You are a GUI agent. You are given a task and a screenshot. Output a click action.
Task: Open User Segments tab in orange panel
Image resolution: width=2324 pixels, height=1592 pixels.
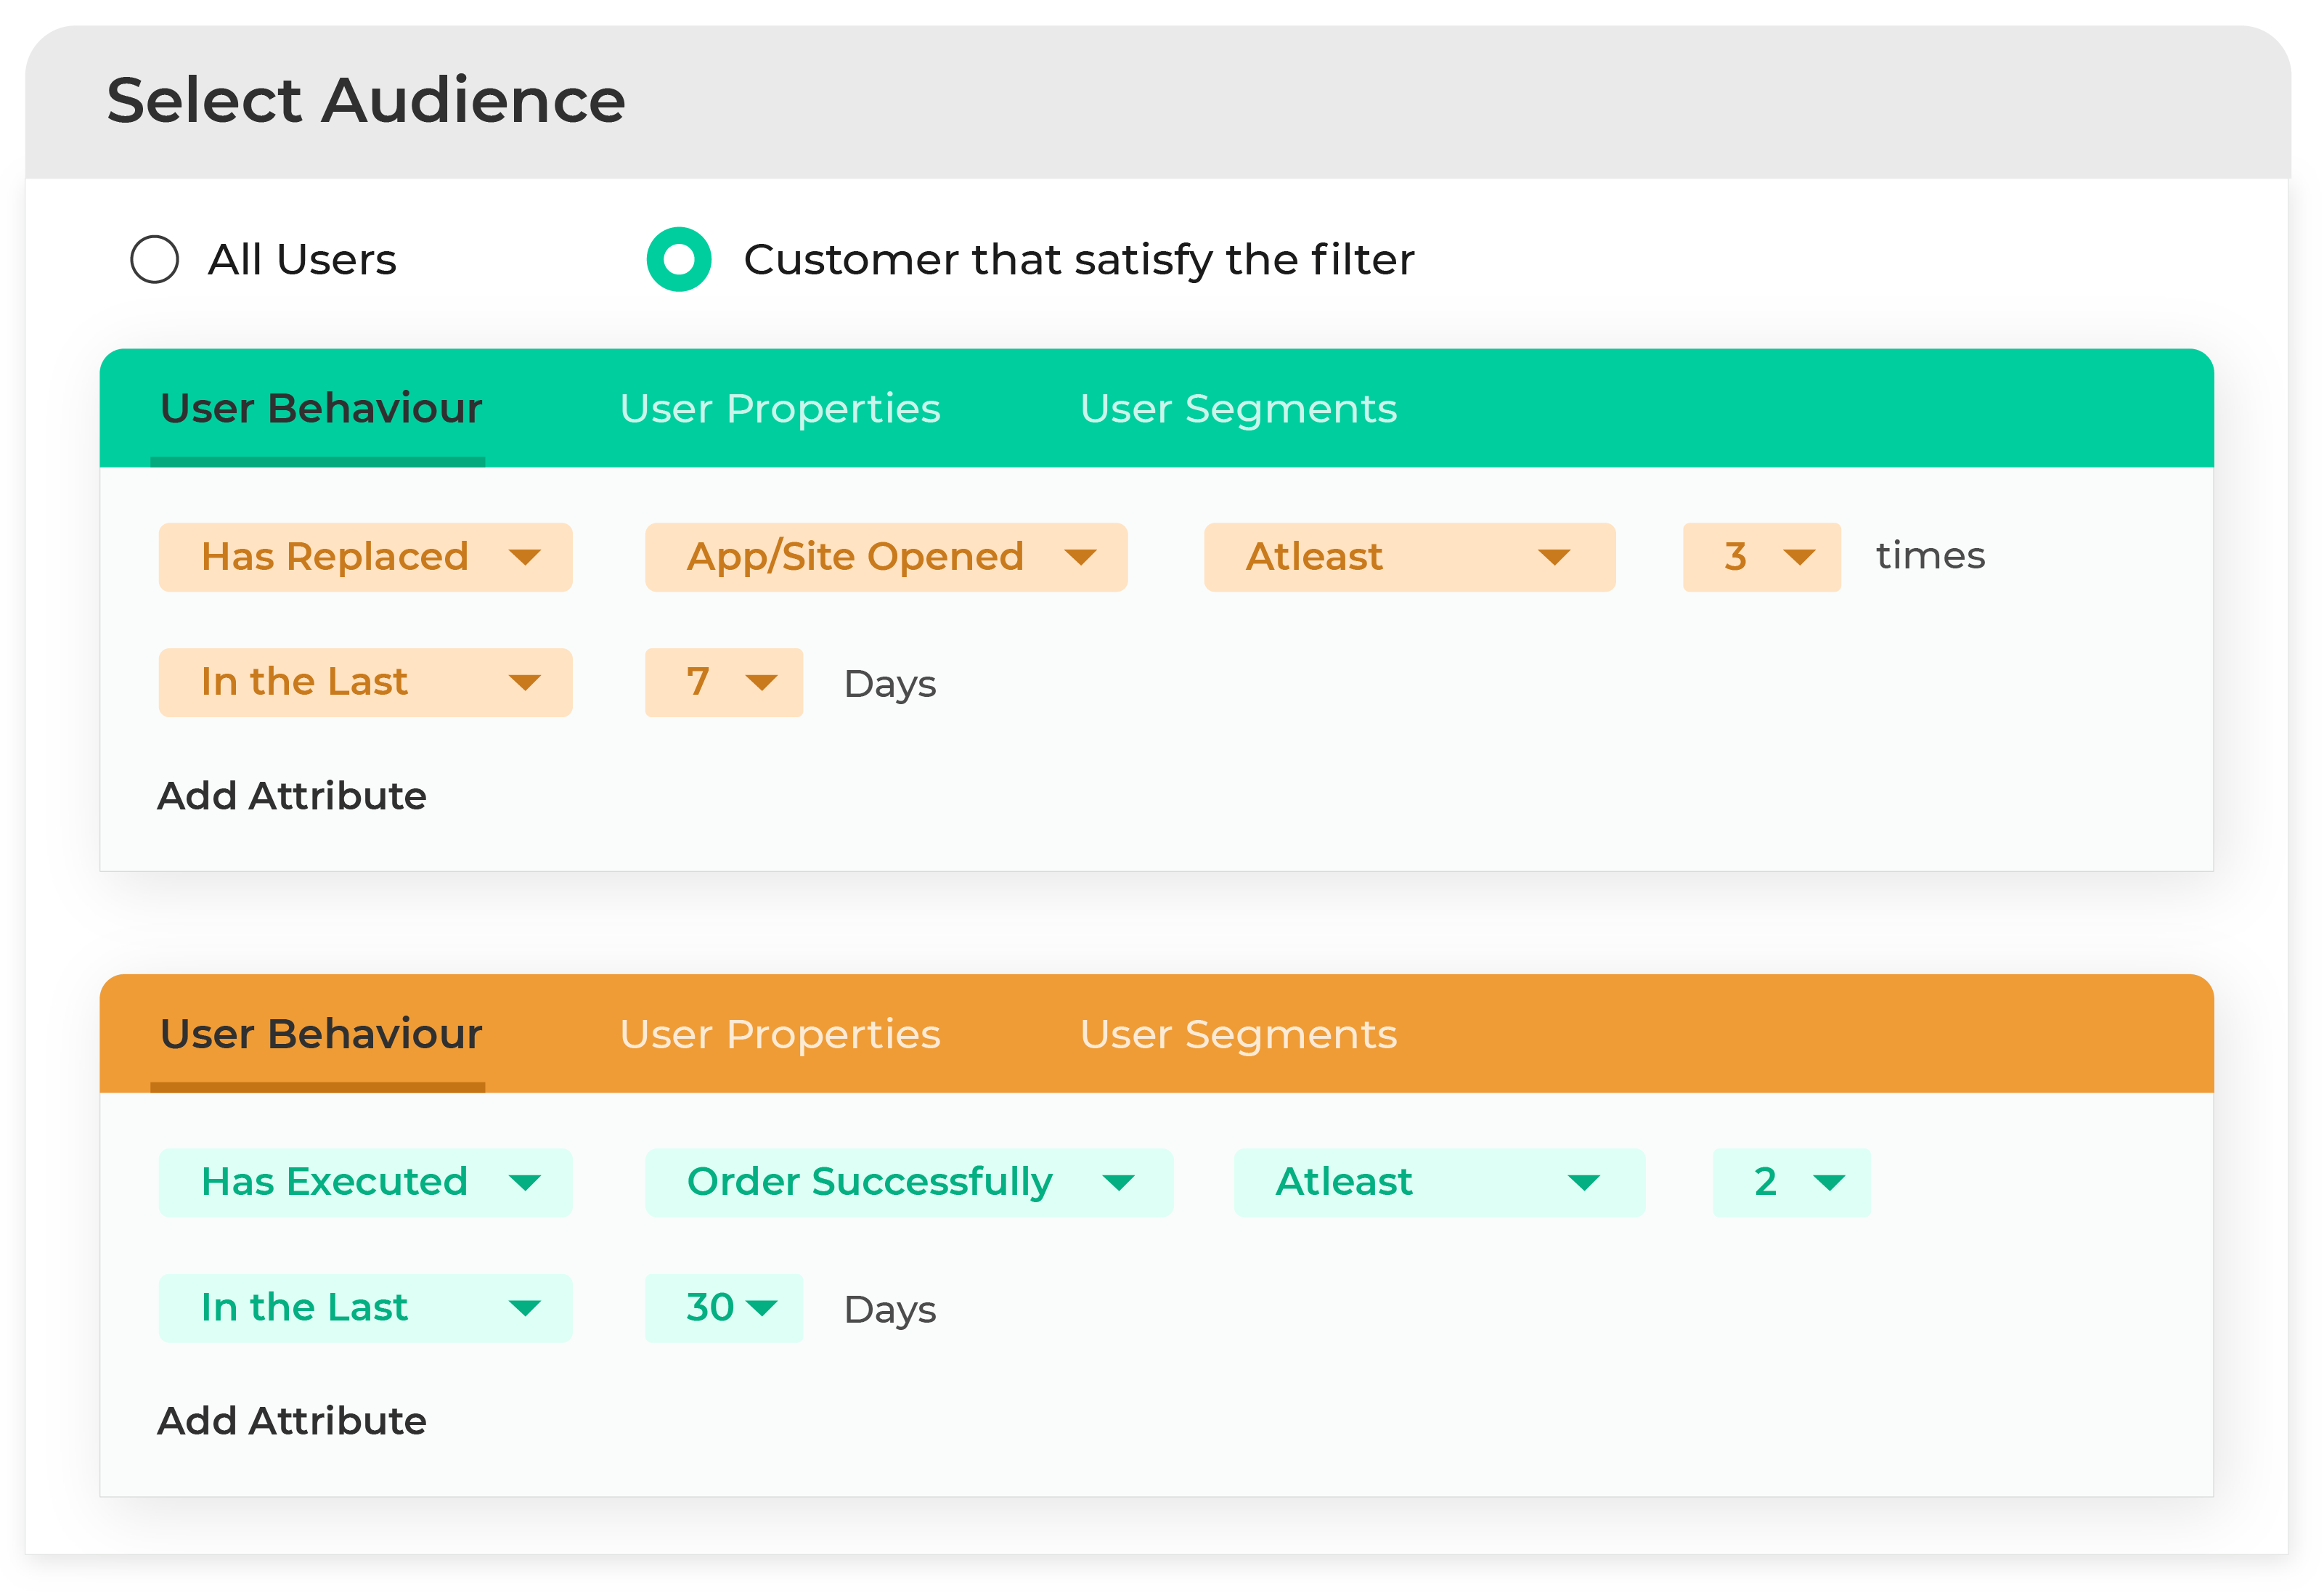1238,1035
